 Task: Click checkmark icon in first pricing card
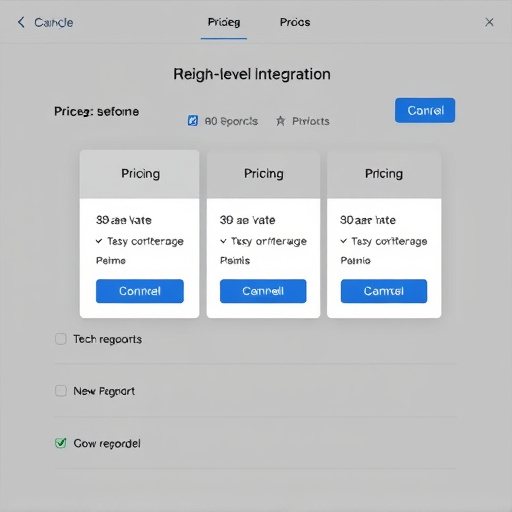pyautogui.click(x=99, y=241)
